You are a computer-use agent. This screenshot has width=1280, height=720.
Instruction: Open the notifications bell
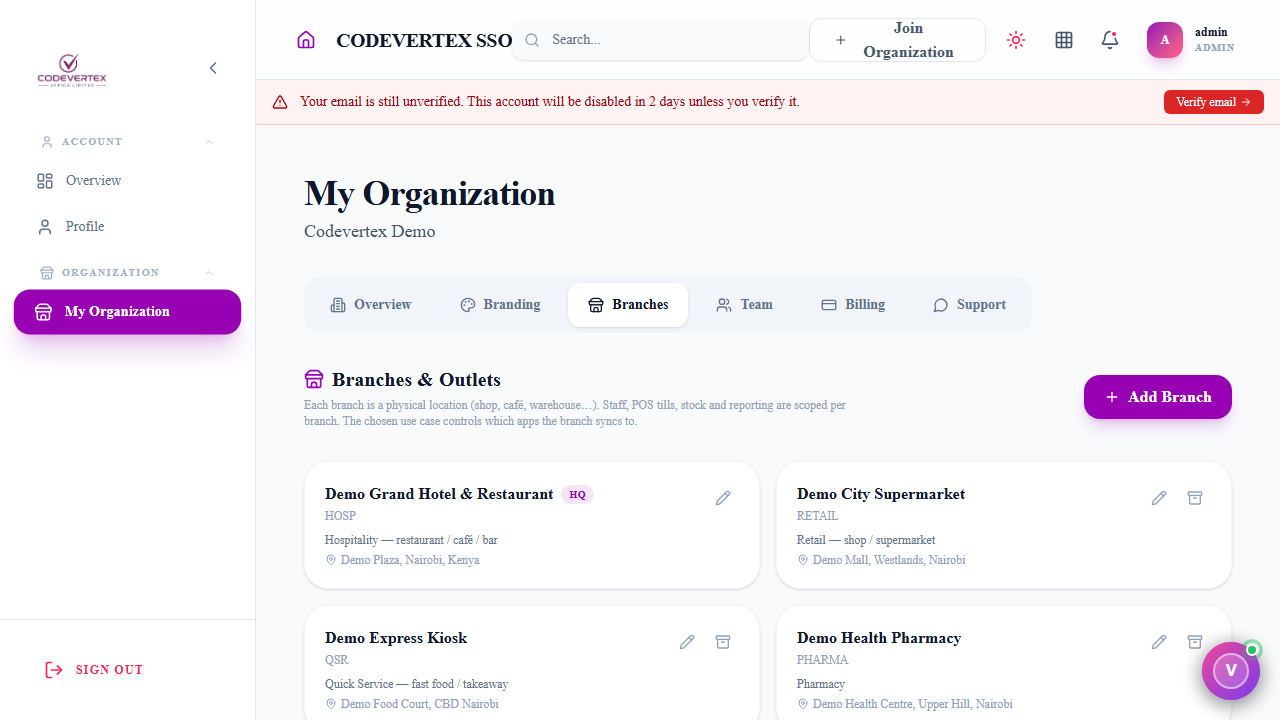(1110, 40)
